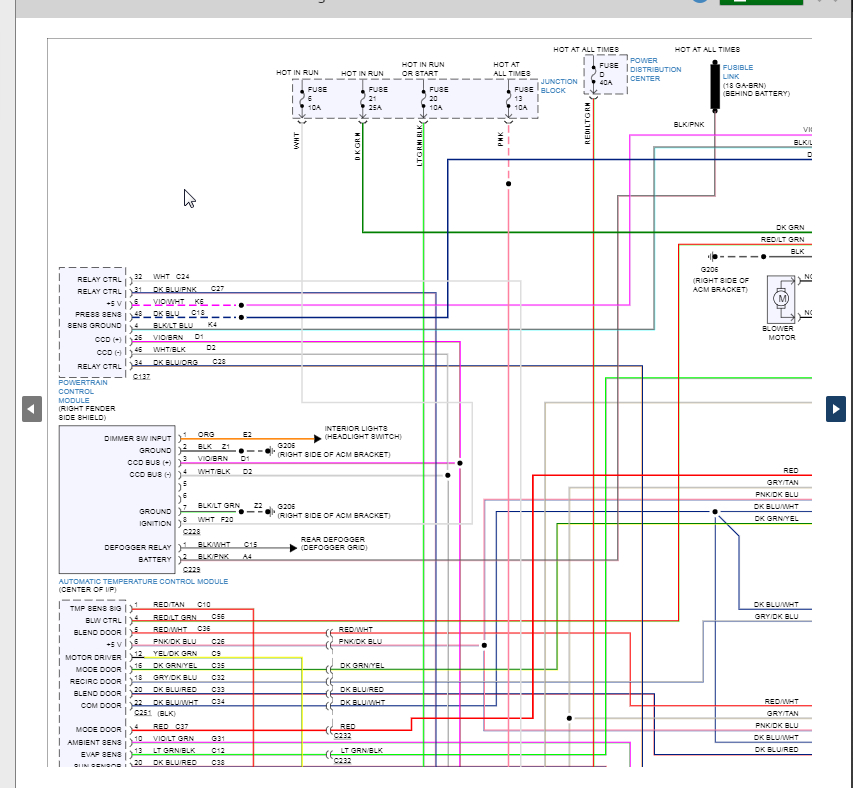853x788 pixels.
Task: Open the Powertrain Control Module link
Action: [x=83, y=392]
